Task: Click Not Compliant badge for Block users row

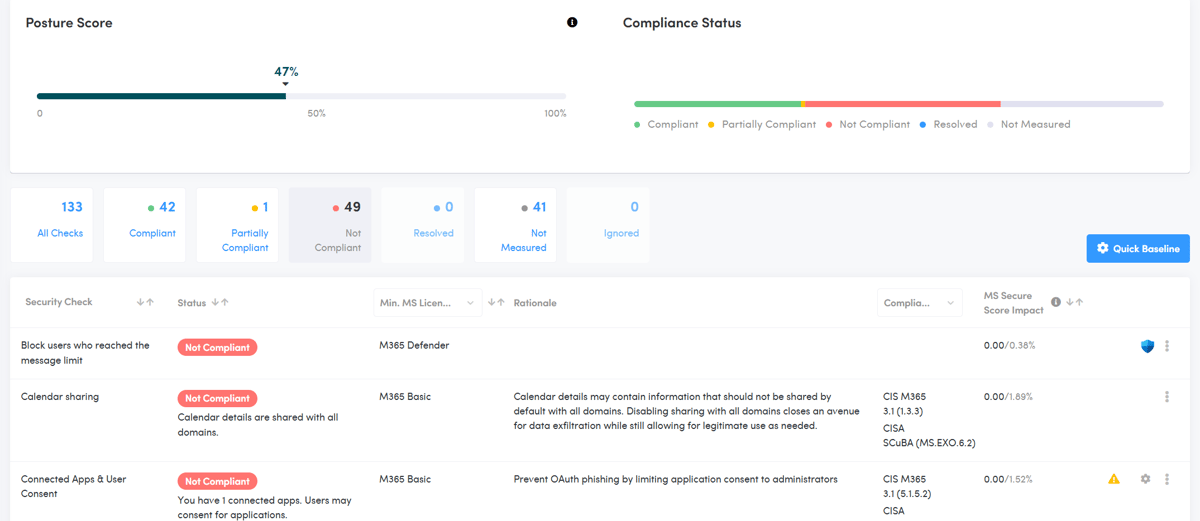Action: (217, 347)
